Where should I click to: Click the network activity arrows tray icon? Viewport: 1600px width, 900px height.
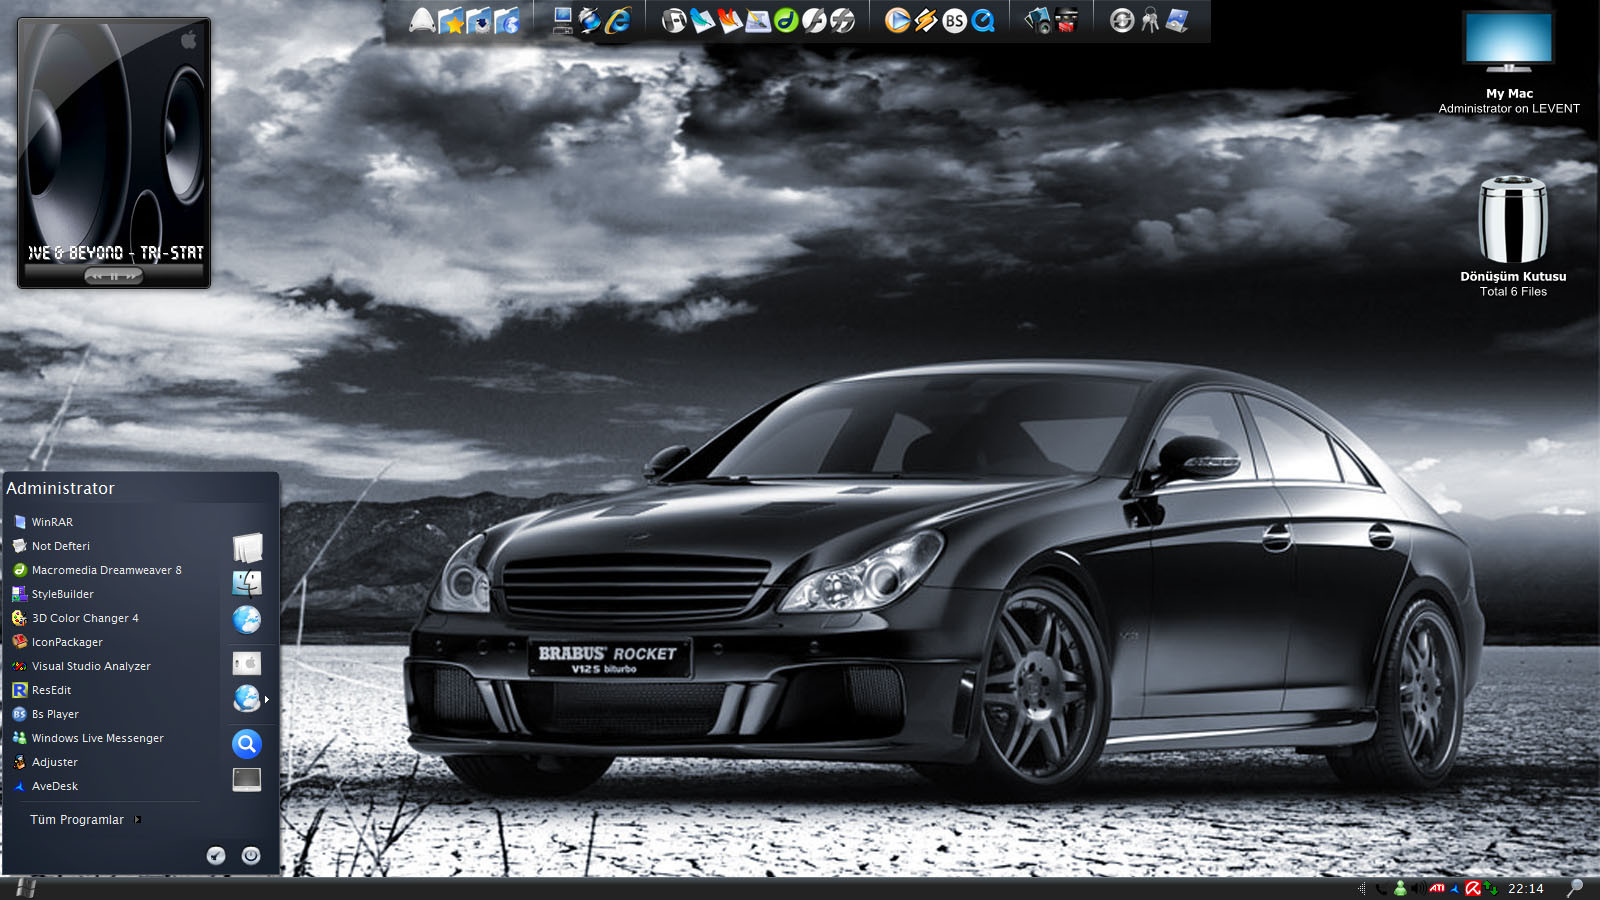click(1490, 888)
